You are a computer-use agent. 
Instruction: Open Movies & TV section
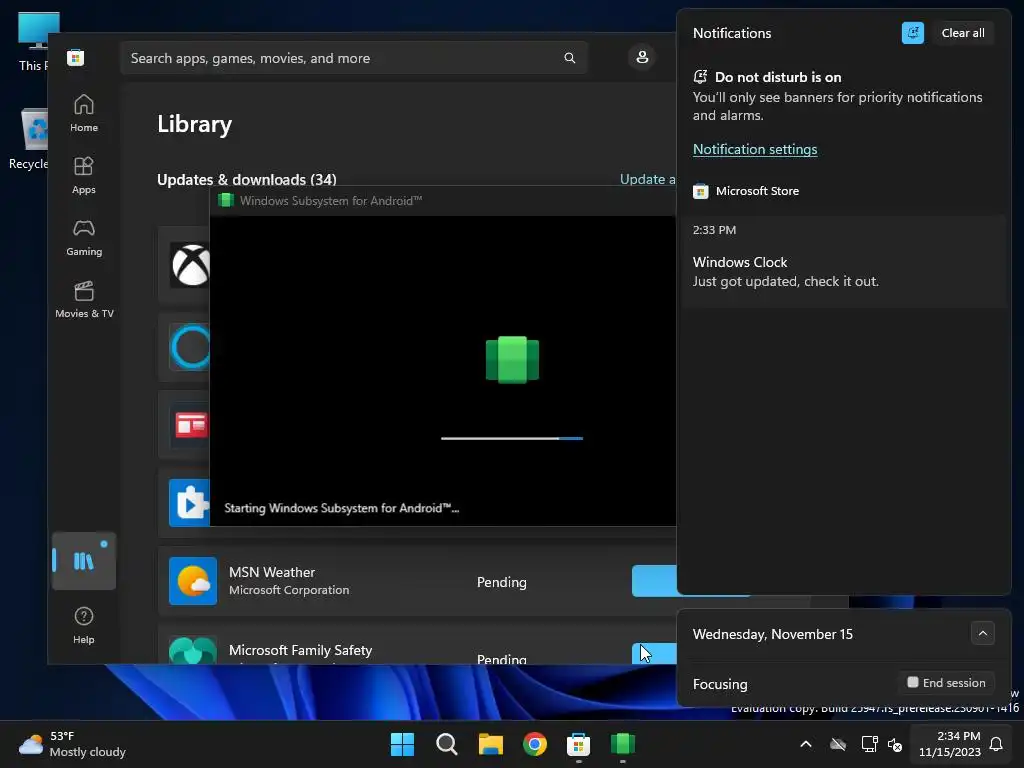tap(84, 299)
